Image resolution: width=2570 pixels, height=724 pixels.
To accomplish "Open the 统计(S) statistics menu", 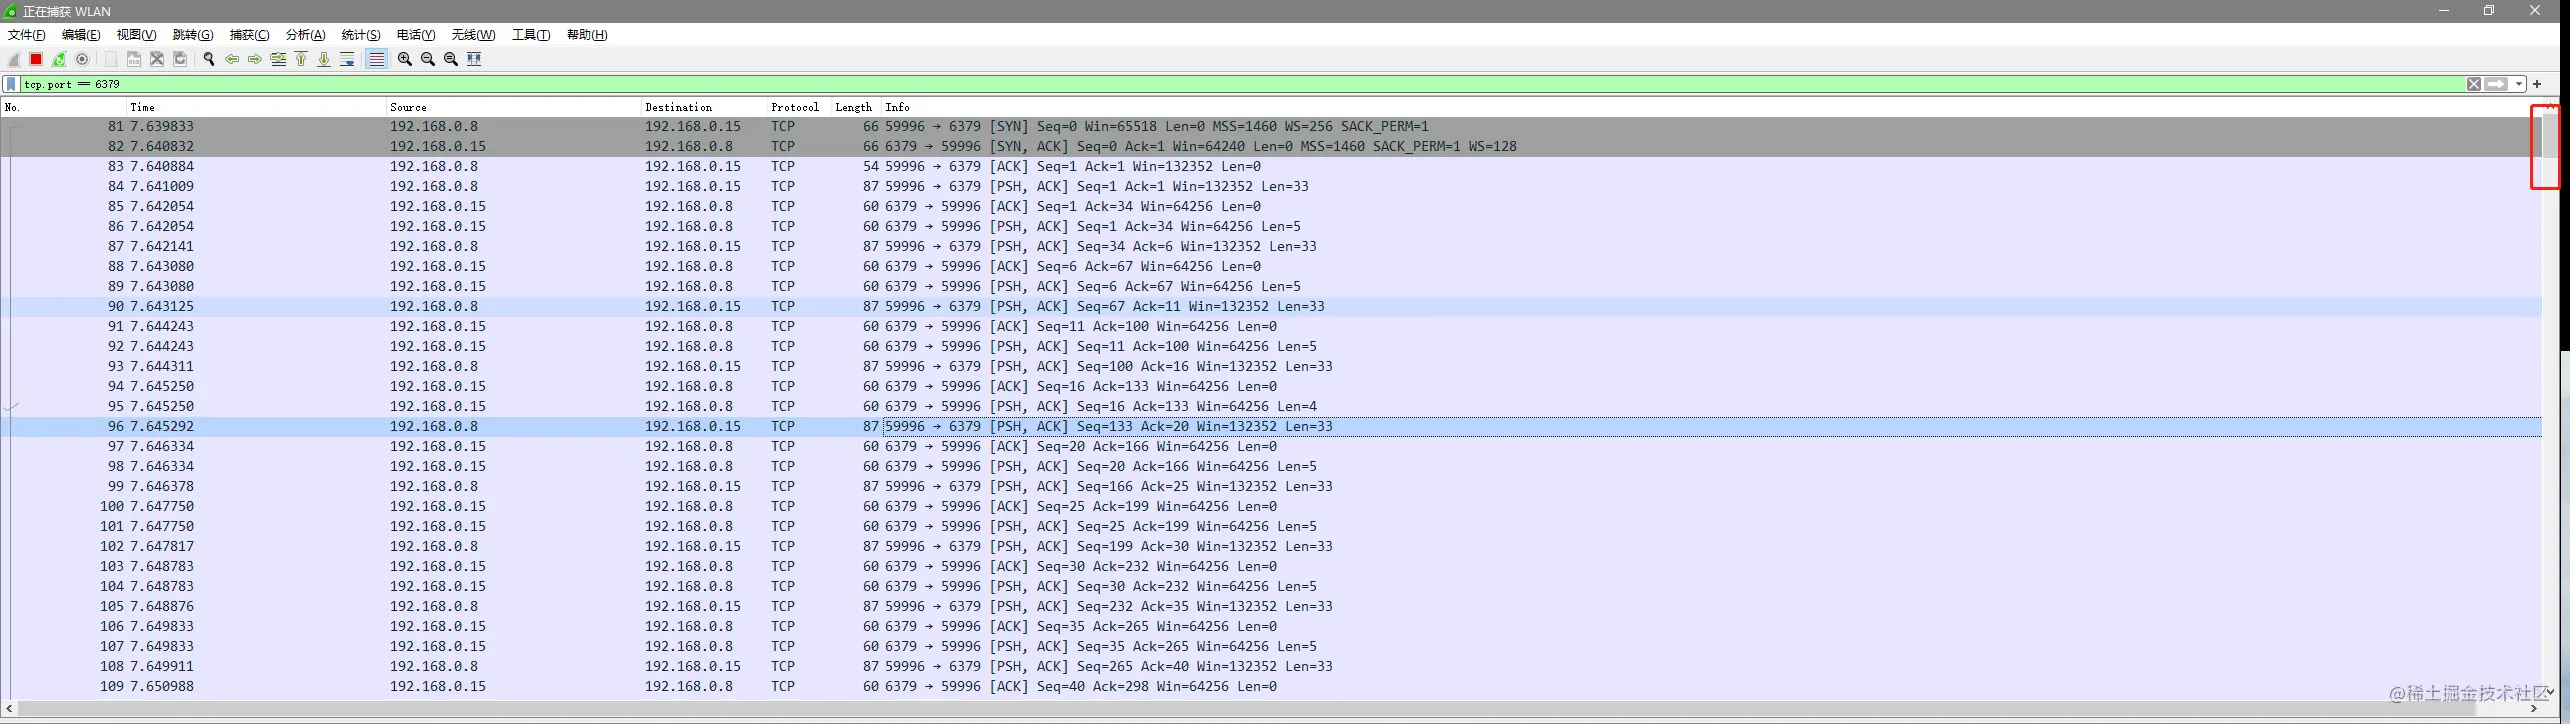I will tap(361, 35).
